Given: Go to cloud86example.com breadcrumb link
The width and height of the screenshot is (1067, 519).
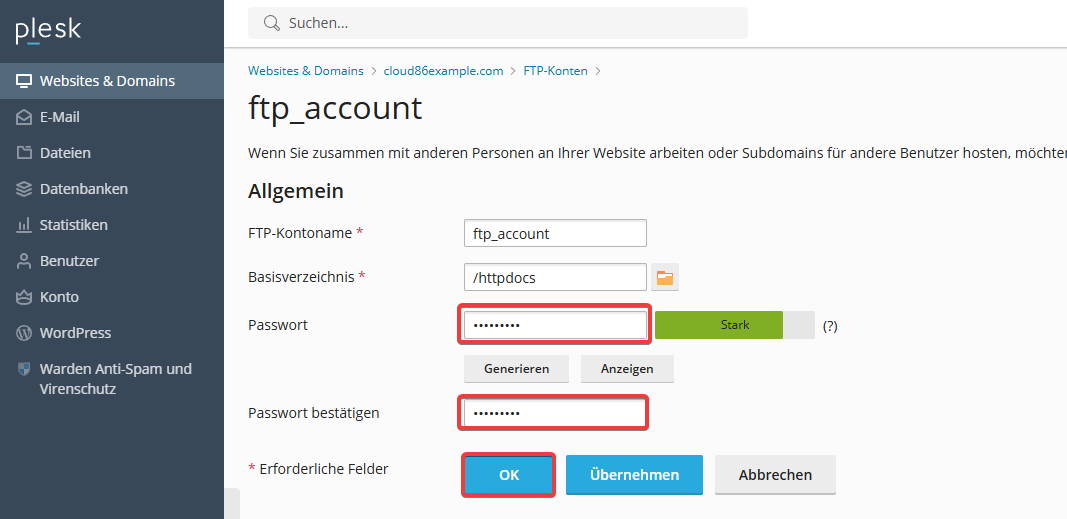Looking at the screenshot, I should click(x=443, y=71).
